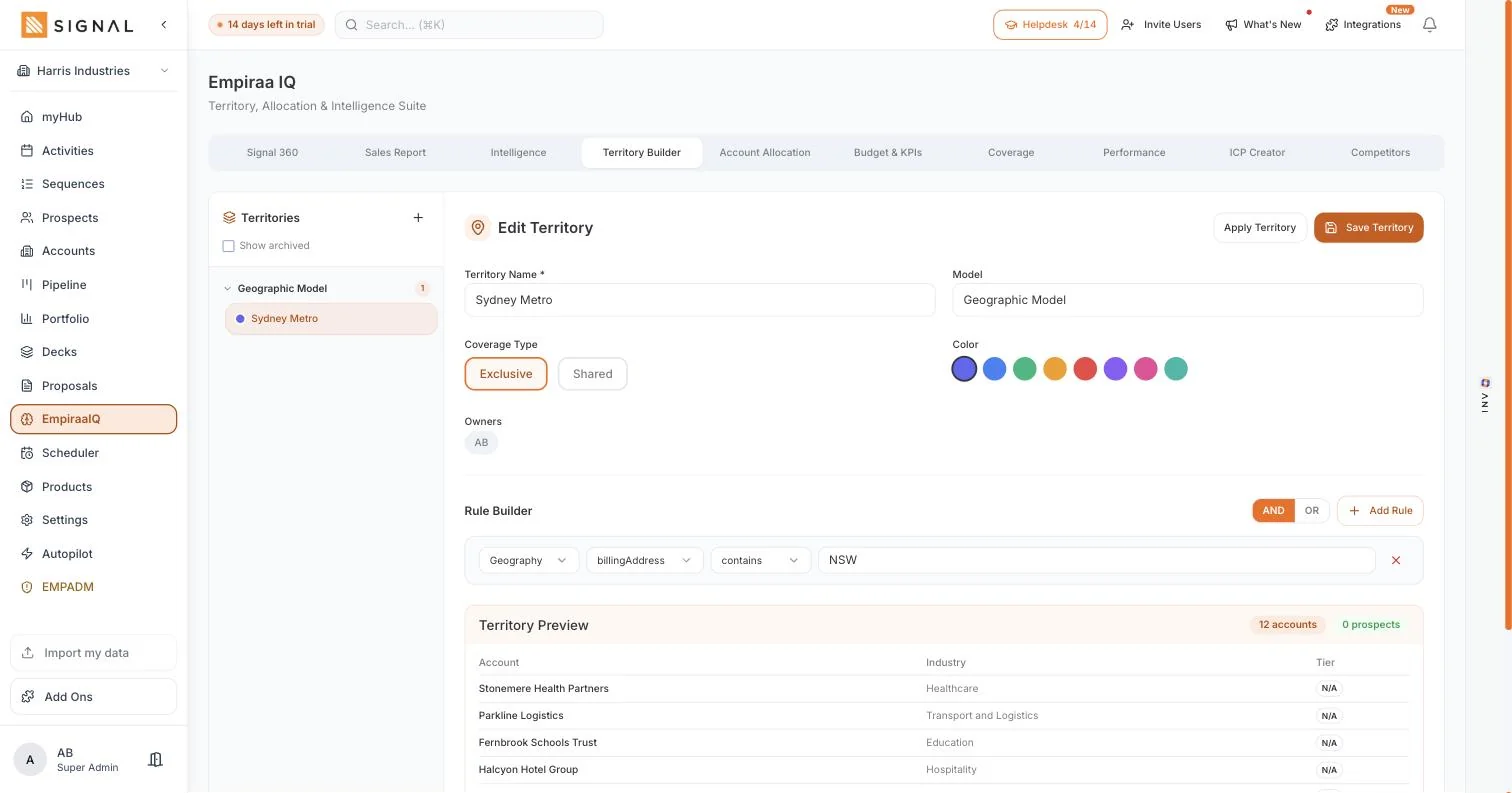
Task: Click the Proposals document icon
Action: click(27, 386)
